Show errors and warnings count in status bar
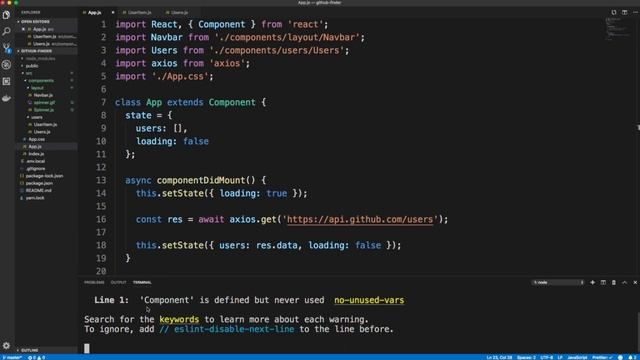640x360 pixels. (x=36, y=358)
